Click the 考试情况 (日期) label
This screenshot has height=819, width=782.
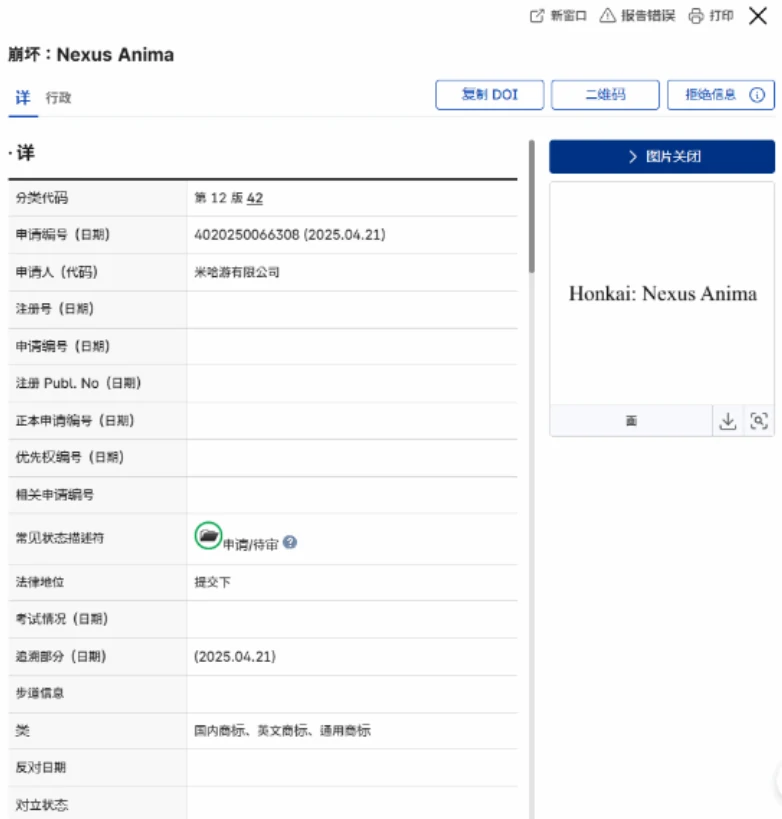click(62, 619)
